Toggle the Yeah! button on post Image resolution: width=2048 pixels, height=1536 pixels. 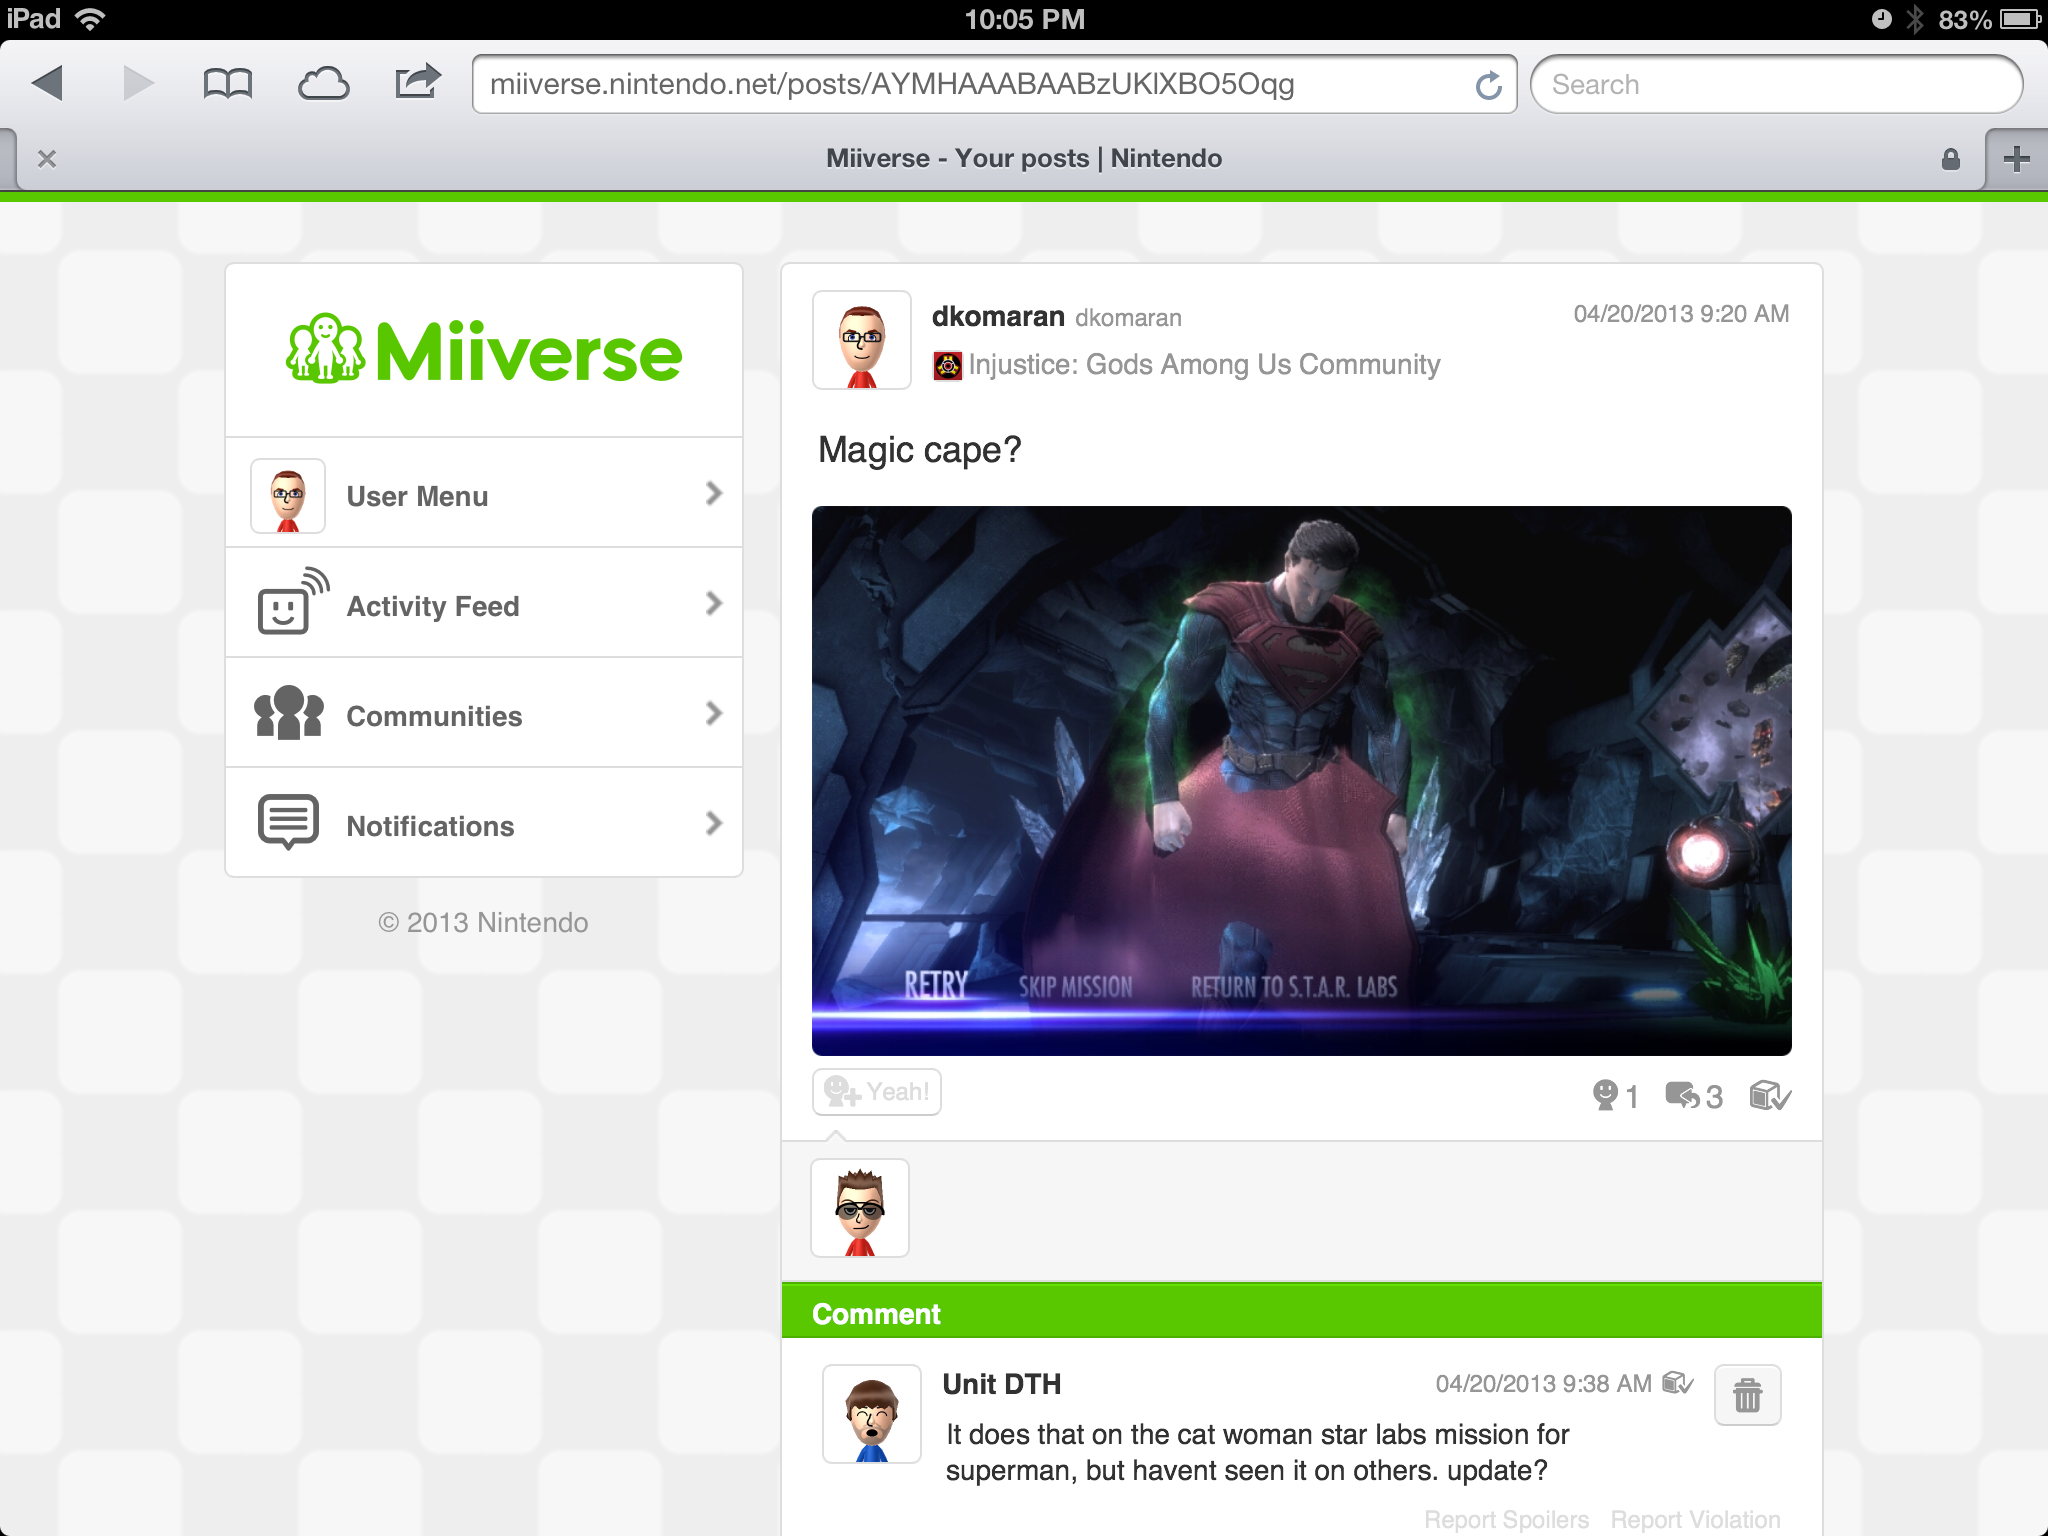(877, 1092)
